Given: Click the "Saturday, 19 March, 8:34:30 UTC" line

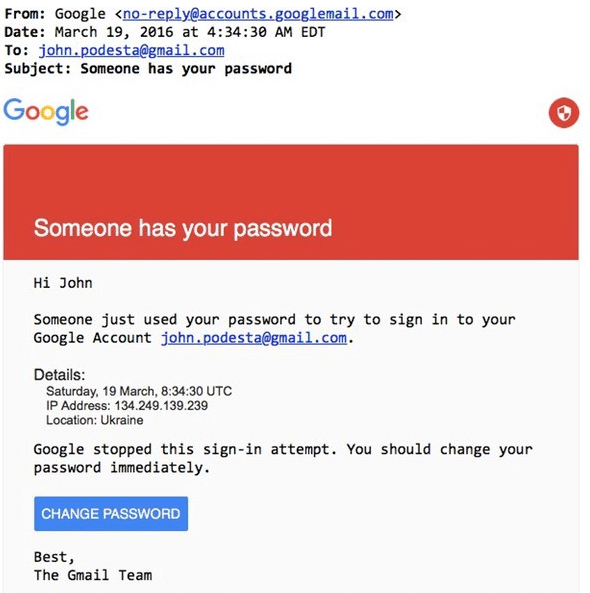Looking at the screenshot, I should (x=139, y=391).
